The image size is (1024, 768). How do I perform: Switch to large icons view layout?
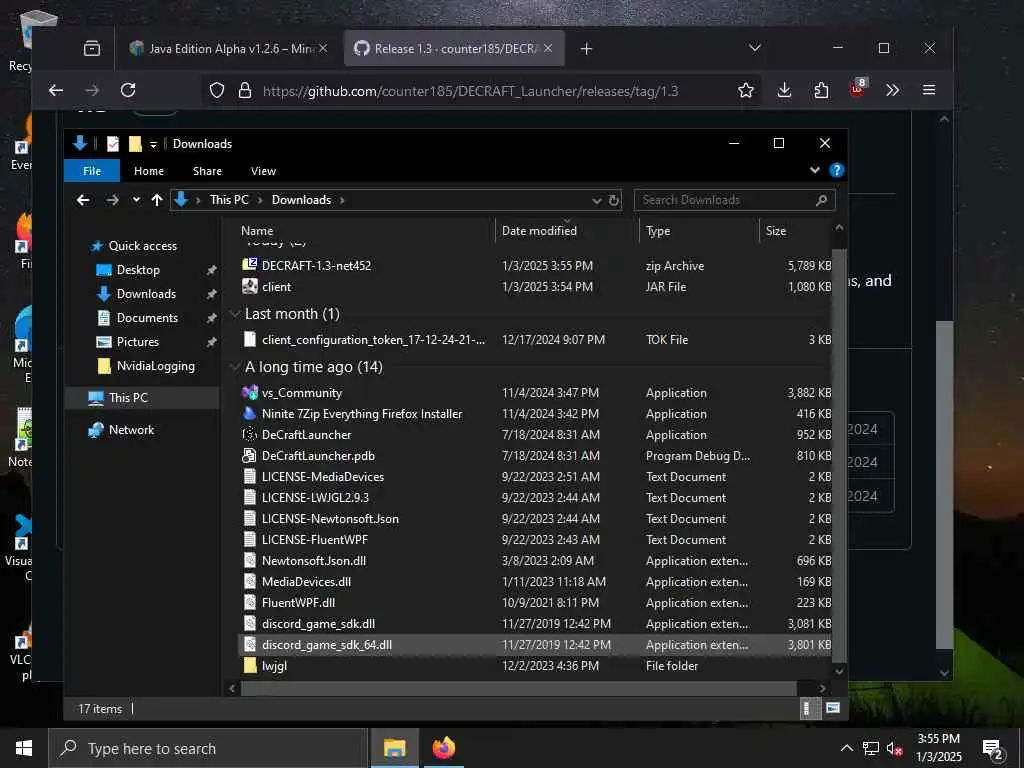click(x=833, y=709)
